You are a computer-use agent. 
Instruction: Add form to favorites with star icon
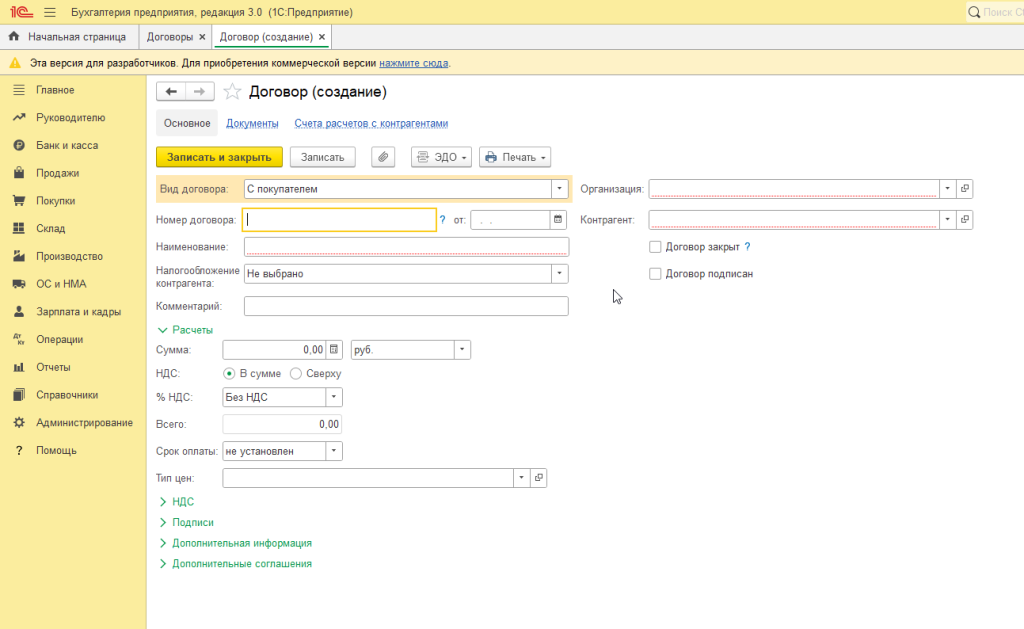coord(232,92)
